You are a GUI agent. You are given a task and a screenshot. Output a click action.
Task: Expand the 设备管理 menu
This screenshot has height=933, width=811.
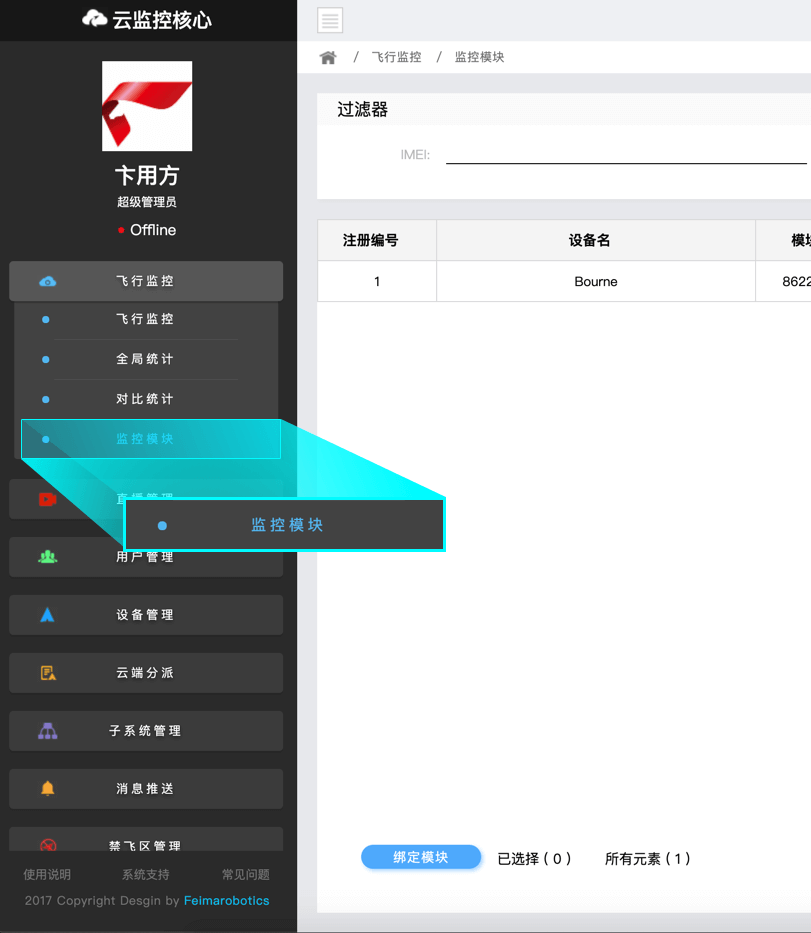146,615
